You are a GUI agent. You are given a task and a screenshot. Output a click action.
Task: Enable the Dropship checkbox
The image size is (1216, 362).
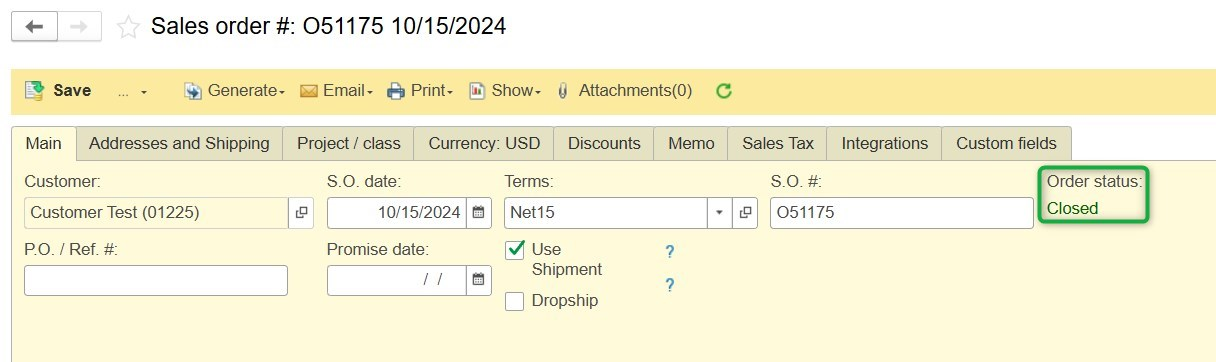point(515,301)
